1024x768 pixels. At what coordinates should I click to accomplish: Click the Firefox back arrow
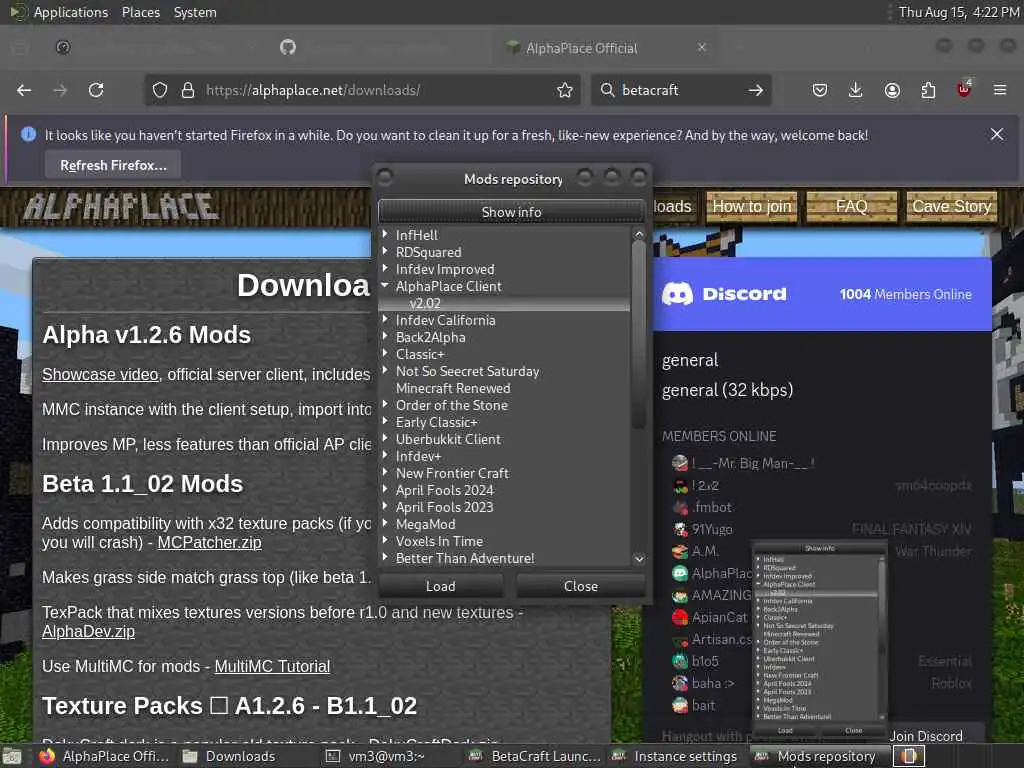tap(24, 90)
